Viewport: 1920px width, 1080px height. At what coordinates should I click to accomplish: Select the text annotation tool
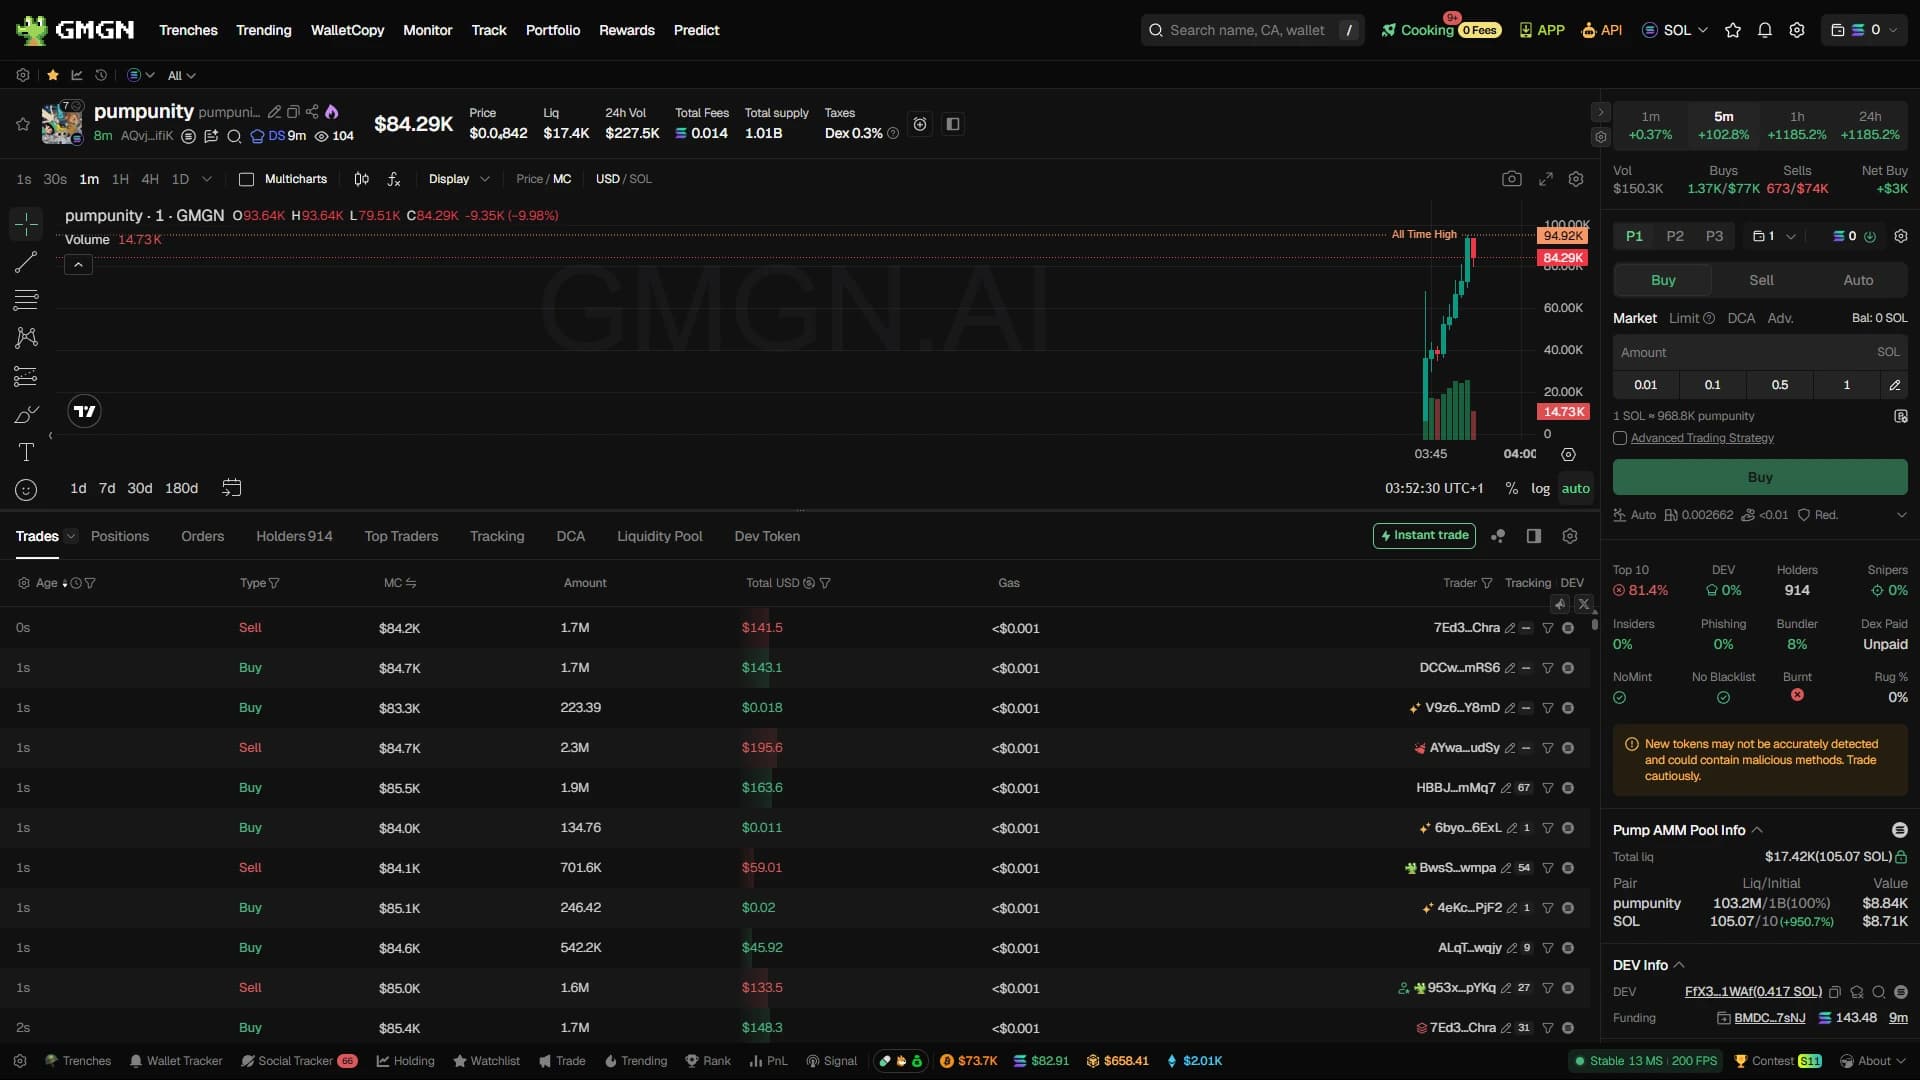pyautogui.click(x=26, y=452)
